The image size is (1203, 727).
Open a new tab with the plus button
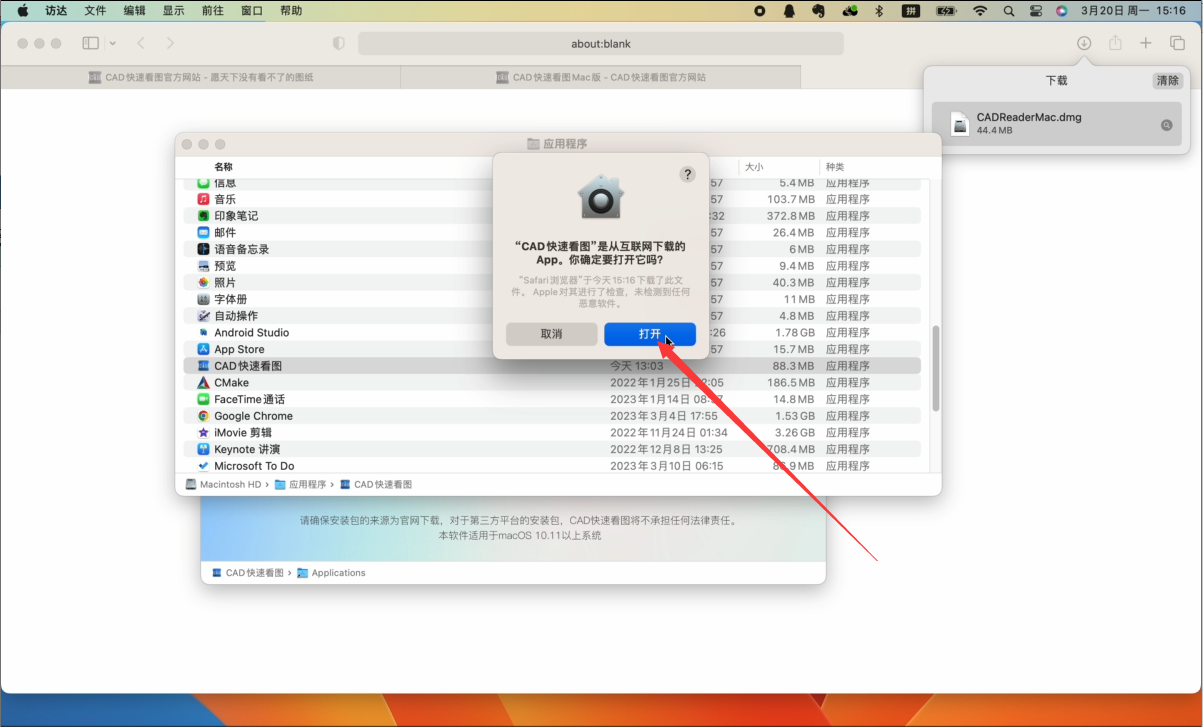1146,43
